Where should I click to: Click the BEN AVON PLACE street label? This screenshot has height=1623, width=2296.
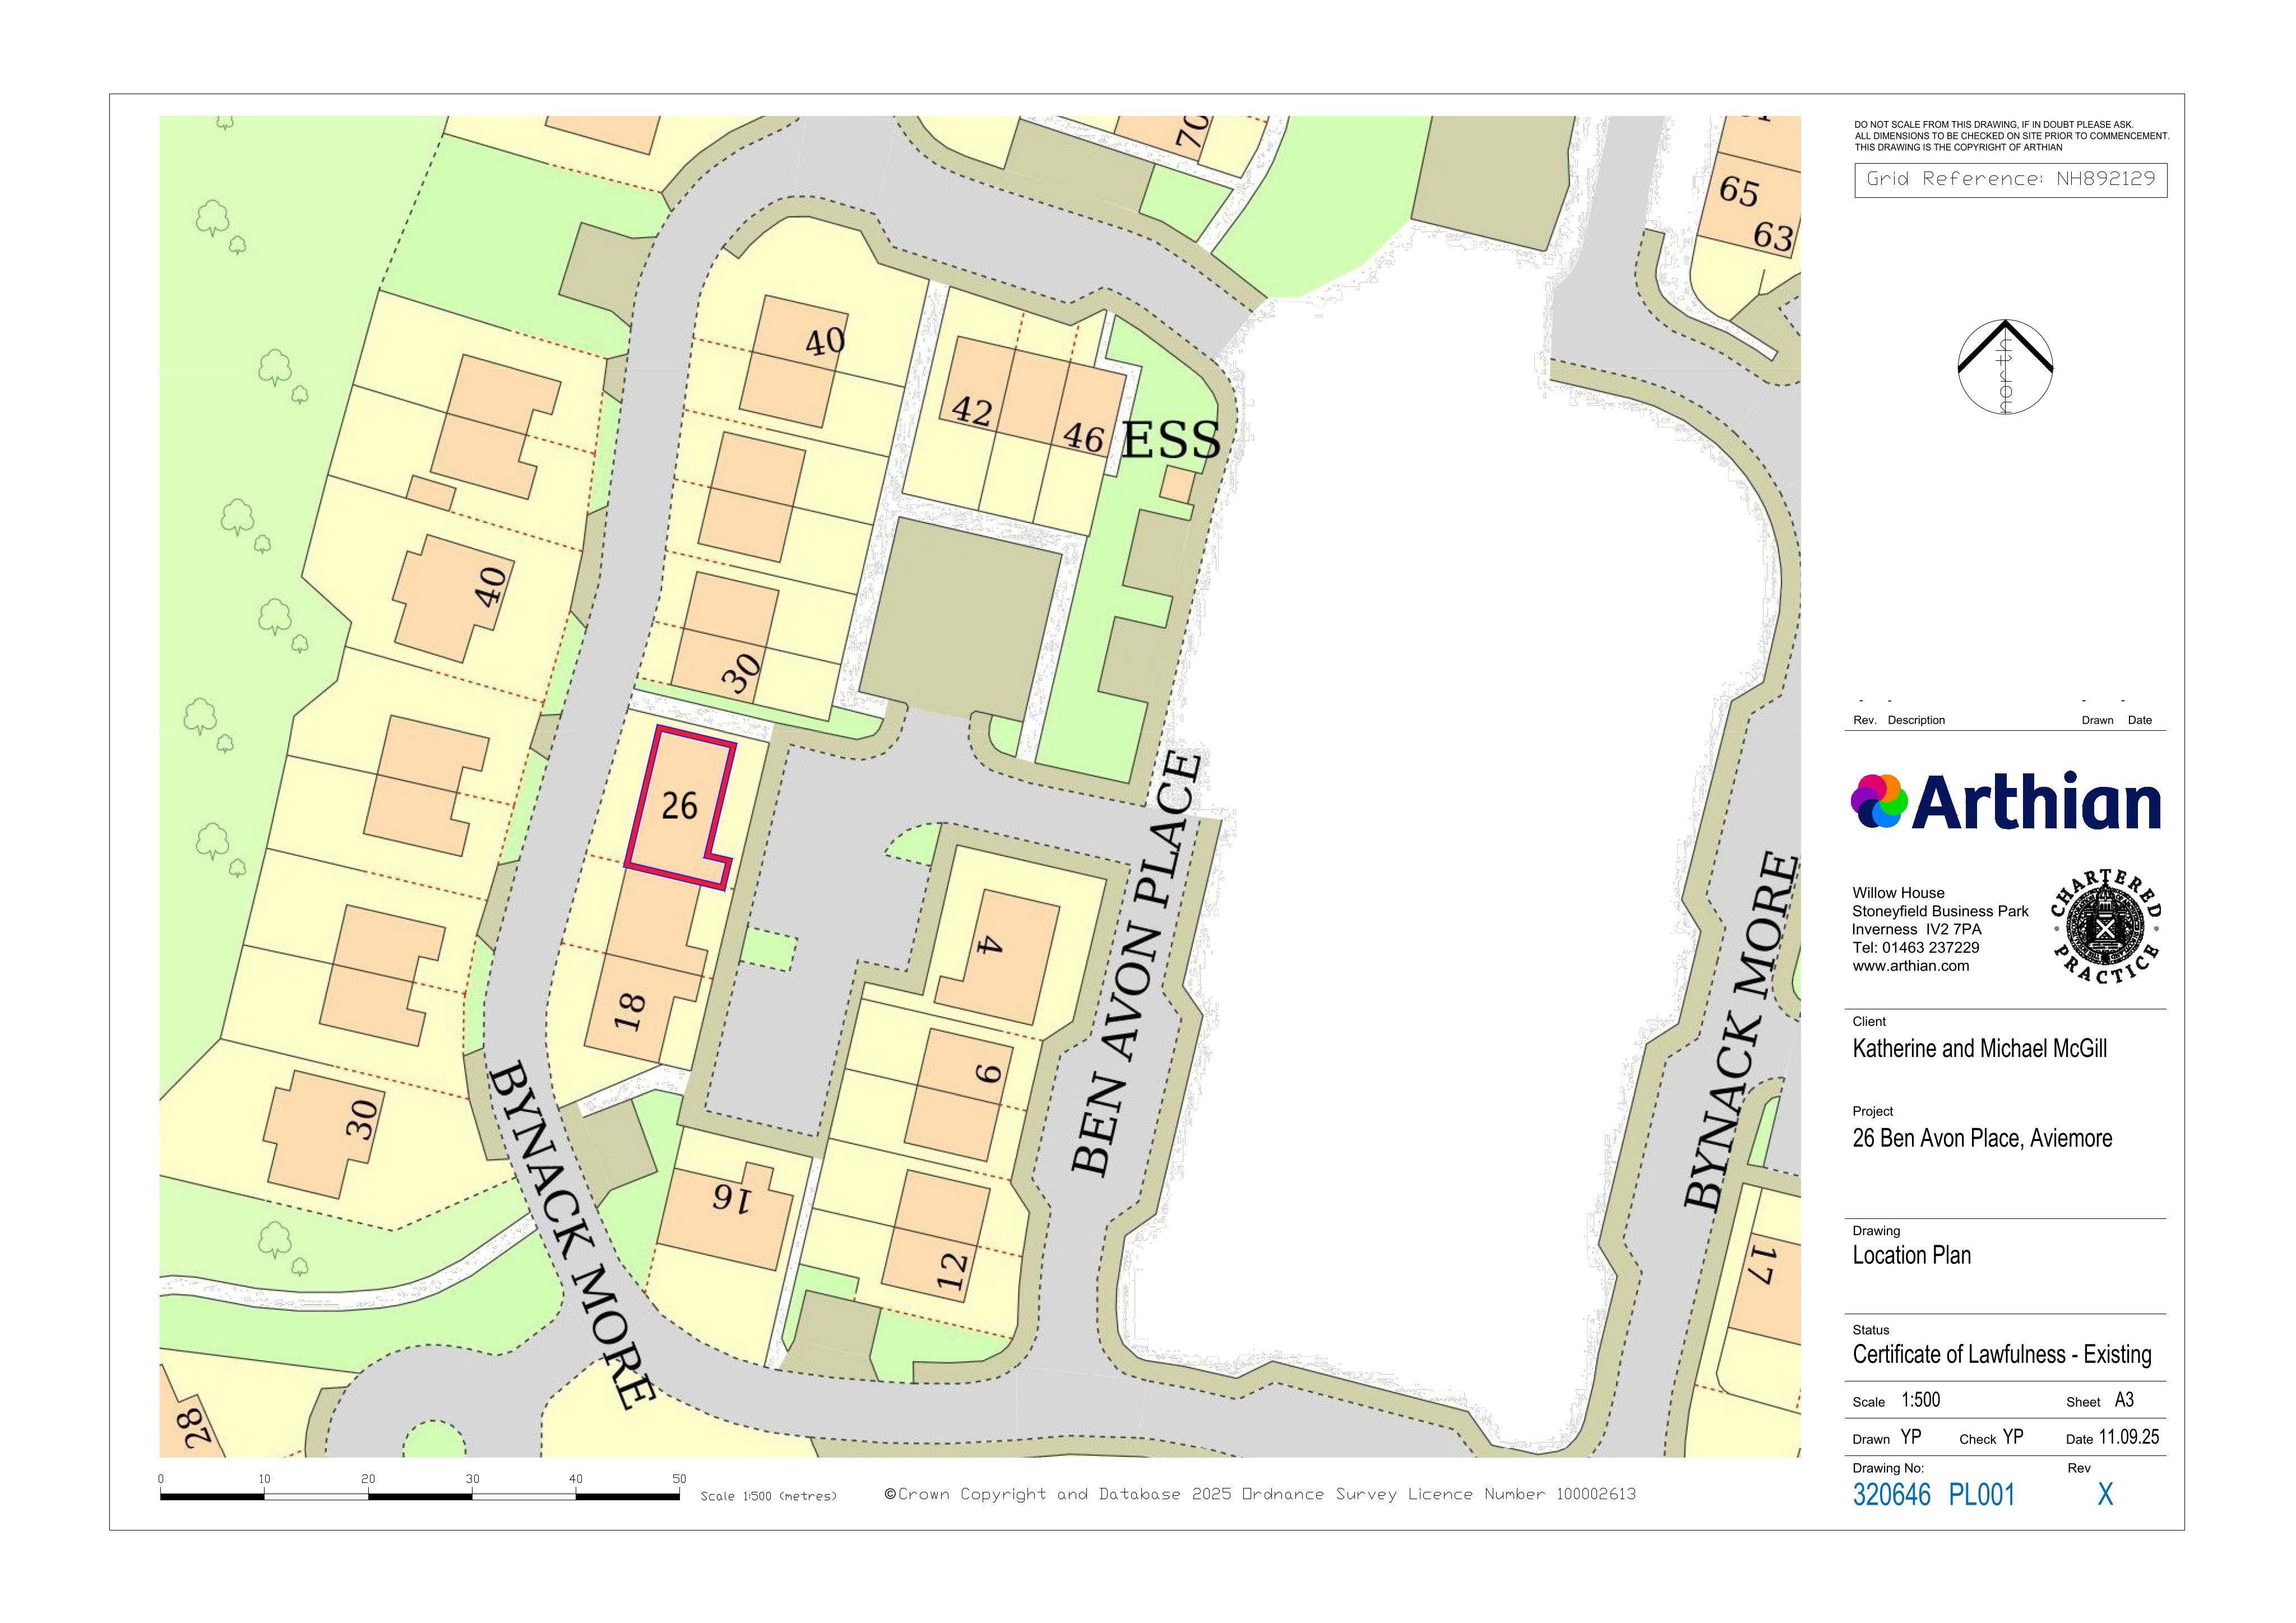point(1137,964)
